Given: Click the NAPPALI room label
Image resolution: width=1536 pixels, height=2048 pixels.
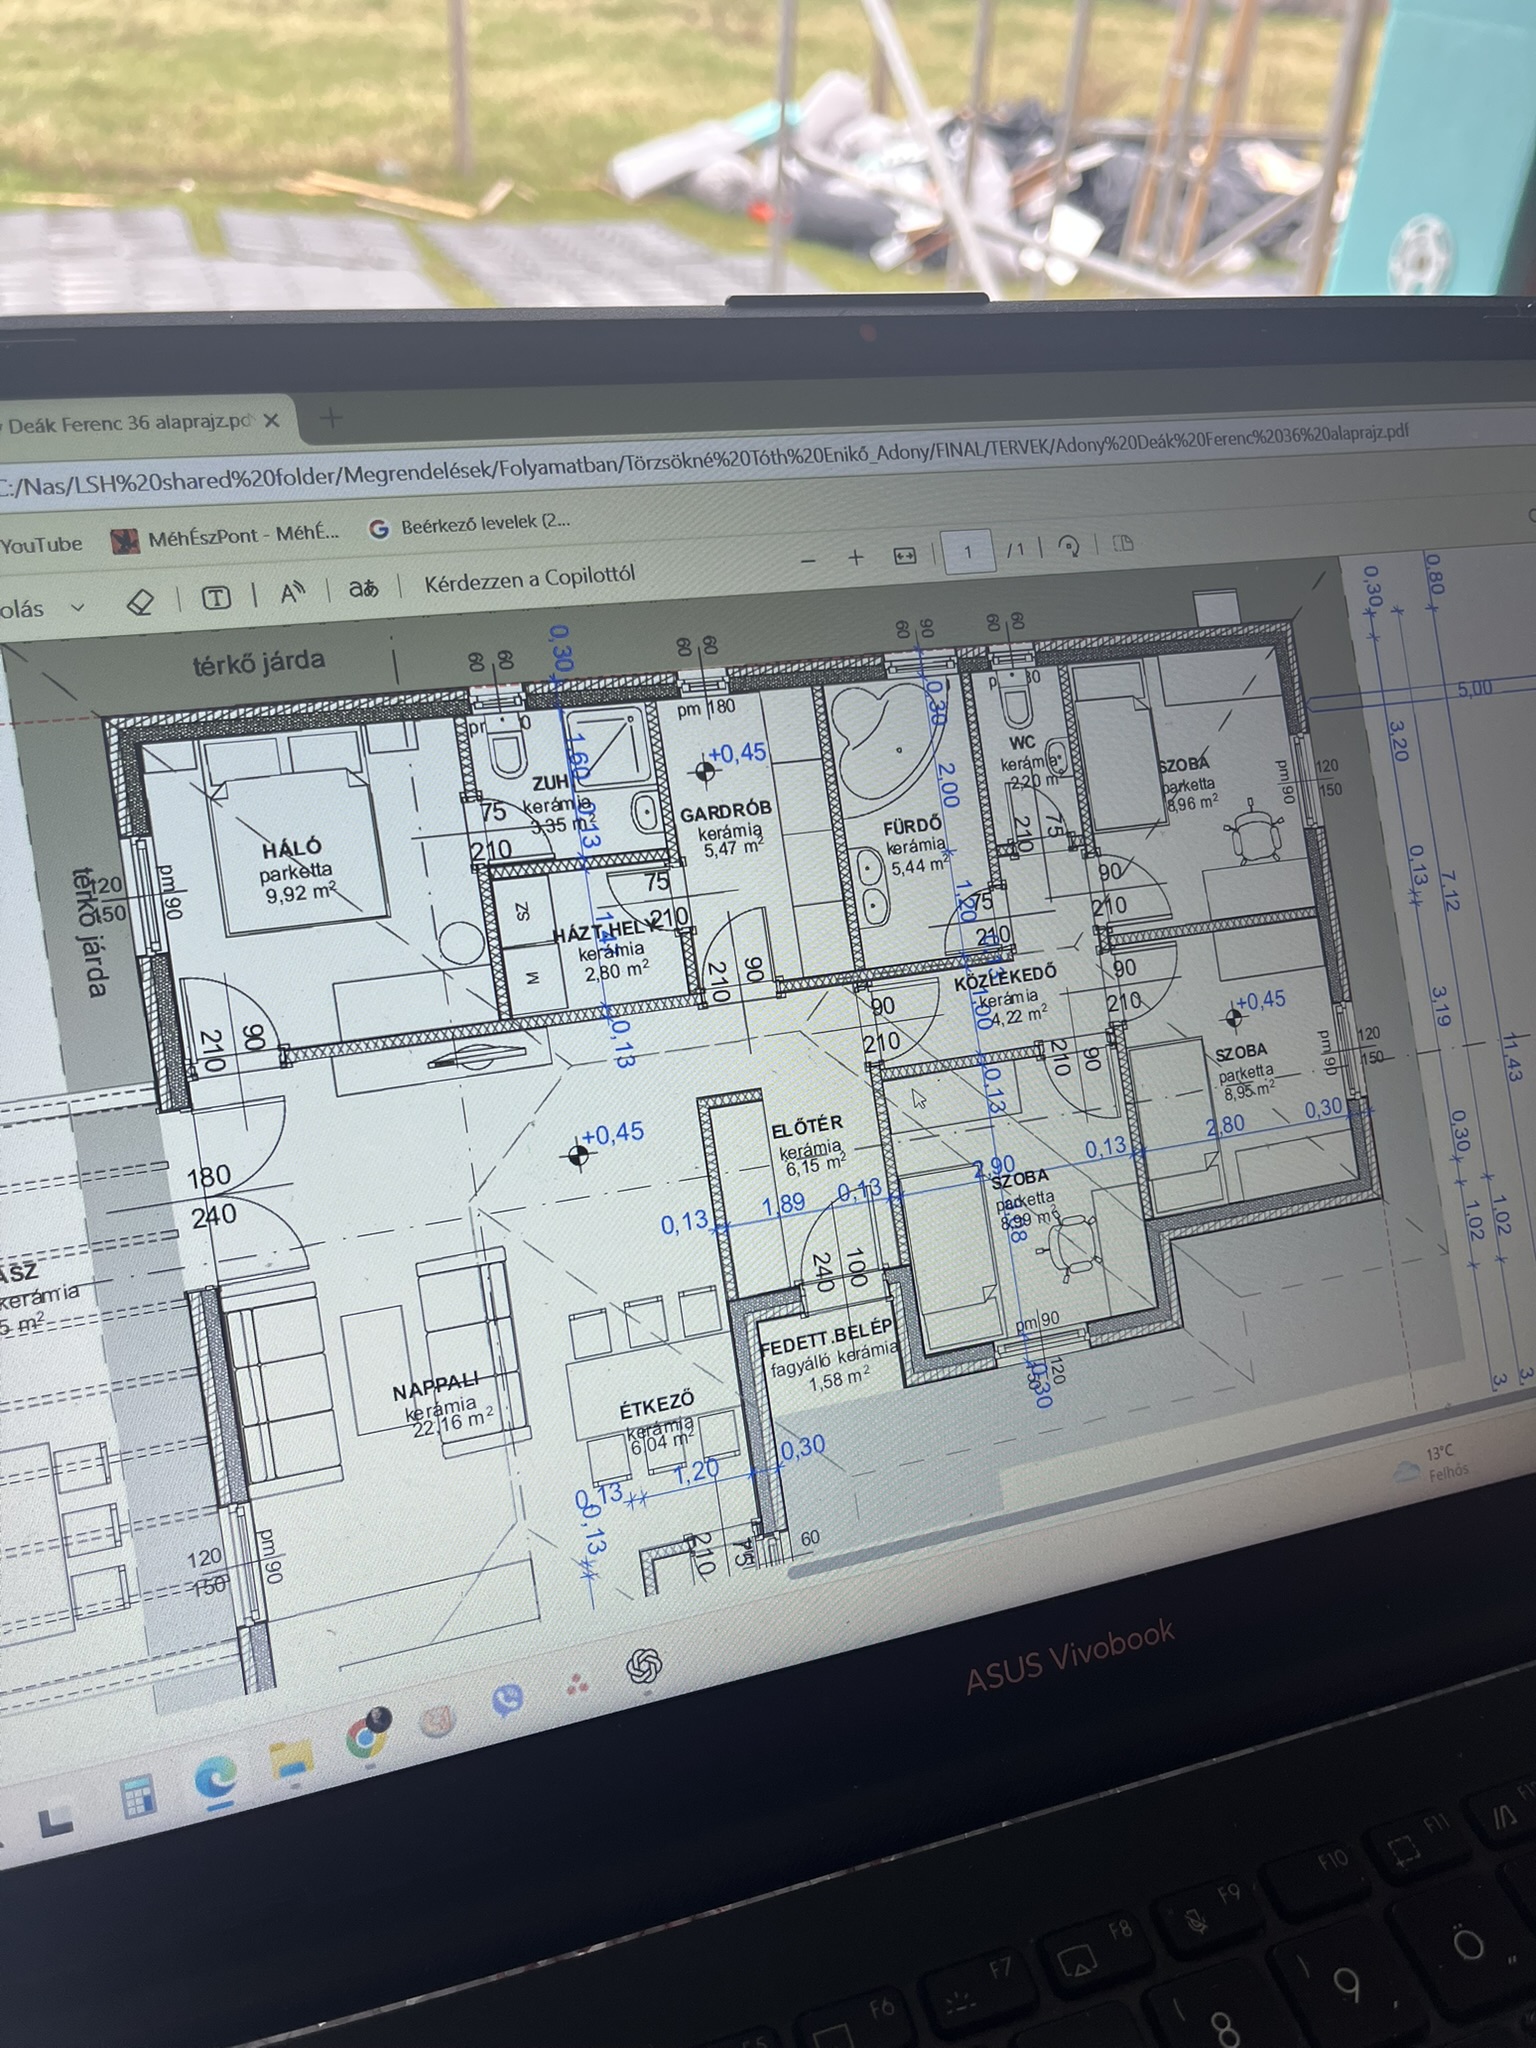Looking at the screenshot, I should pyautogui.click(x=436, y=1389).
